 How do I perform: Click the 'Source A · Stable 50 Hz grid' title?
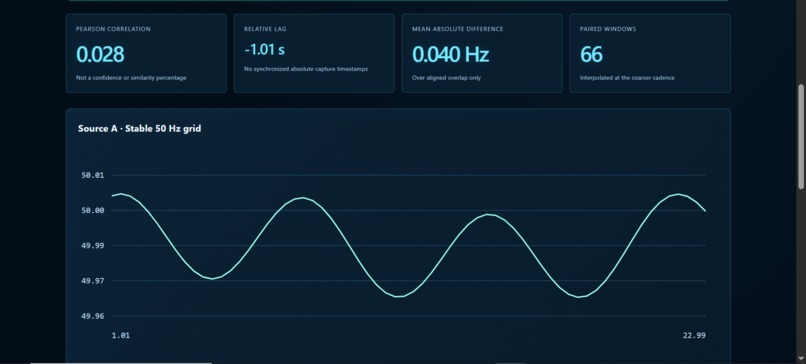pos(139,129)
